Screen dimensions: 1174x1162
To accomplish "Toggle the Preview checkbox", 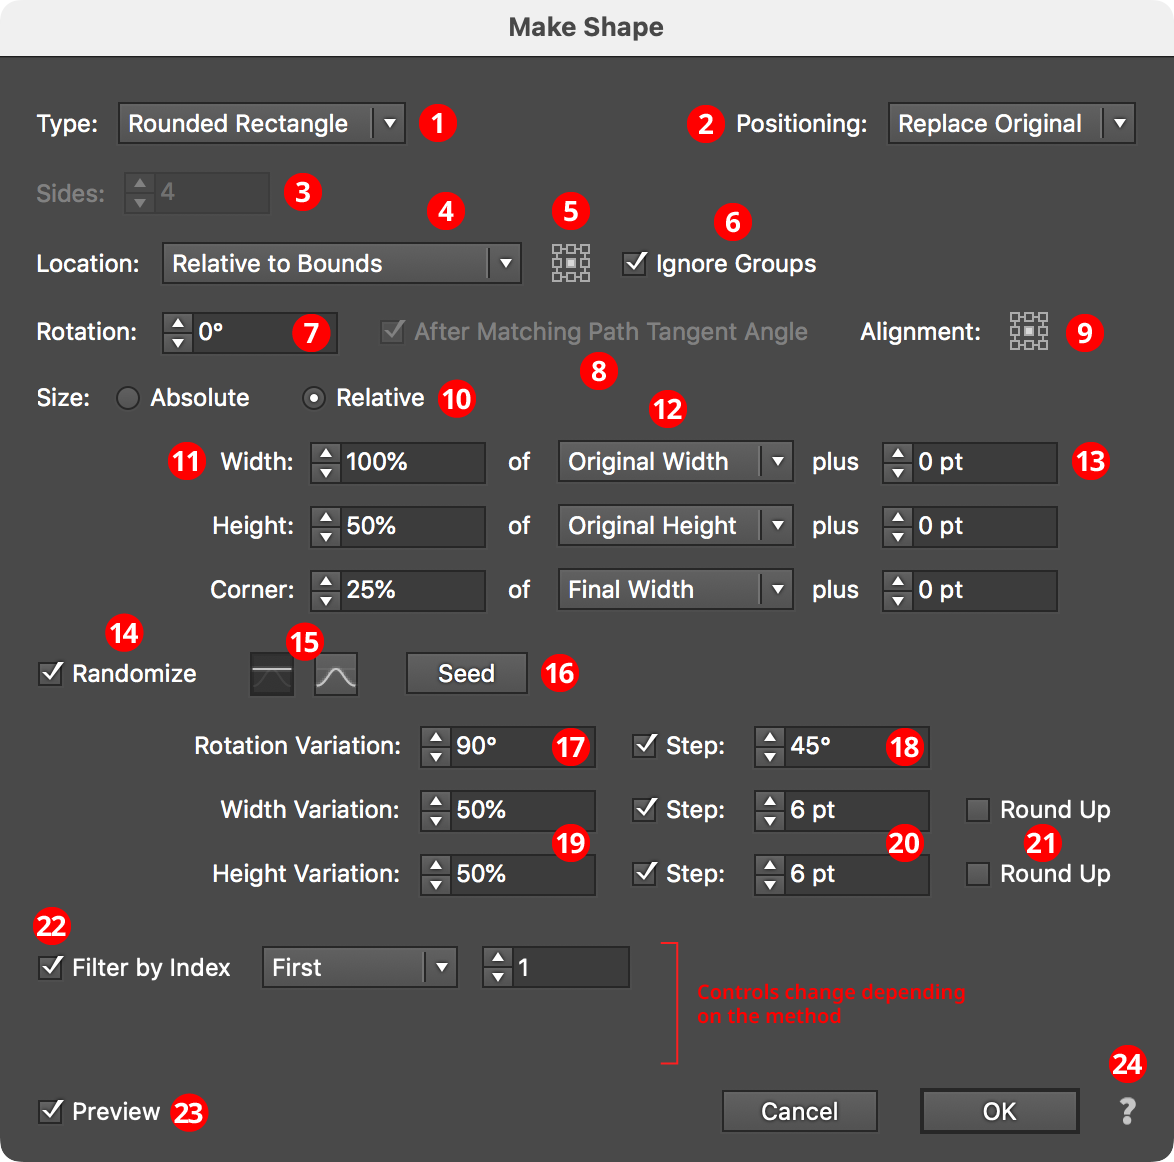I will pyautogui.click(x=50, y=1111).
